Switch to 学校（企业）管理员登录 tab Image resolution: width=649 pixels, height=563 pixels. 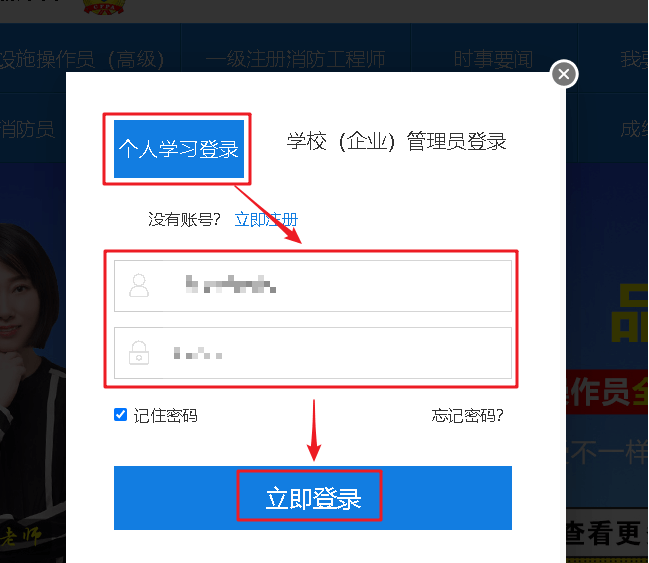click(397, 142)
